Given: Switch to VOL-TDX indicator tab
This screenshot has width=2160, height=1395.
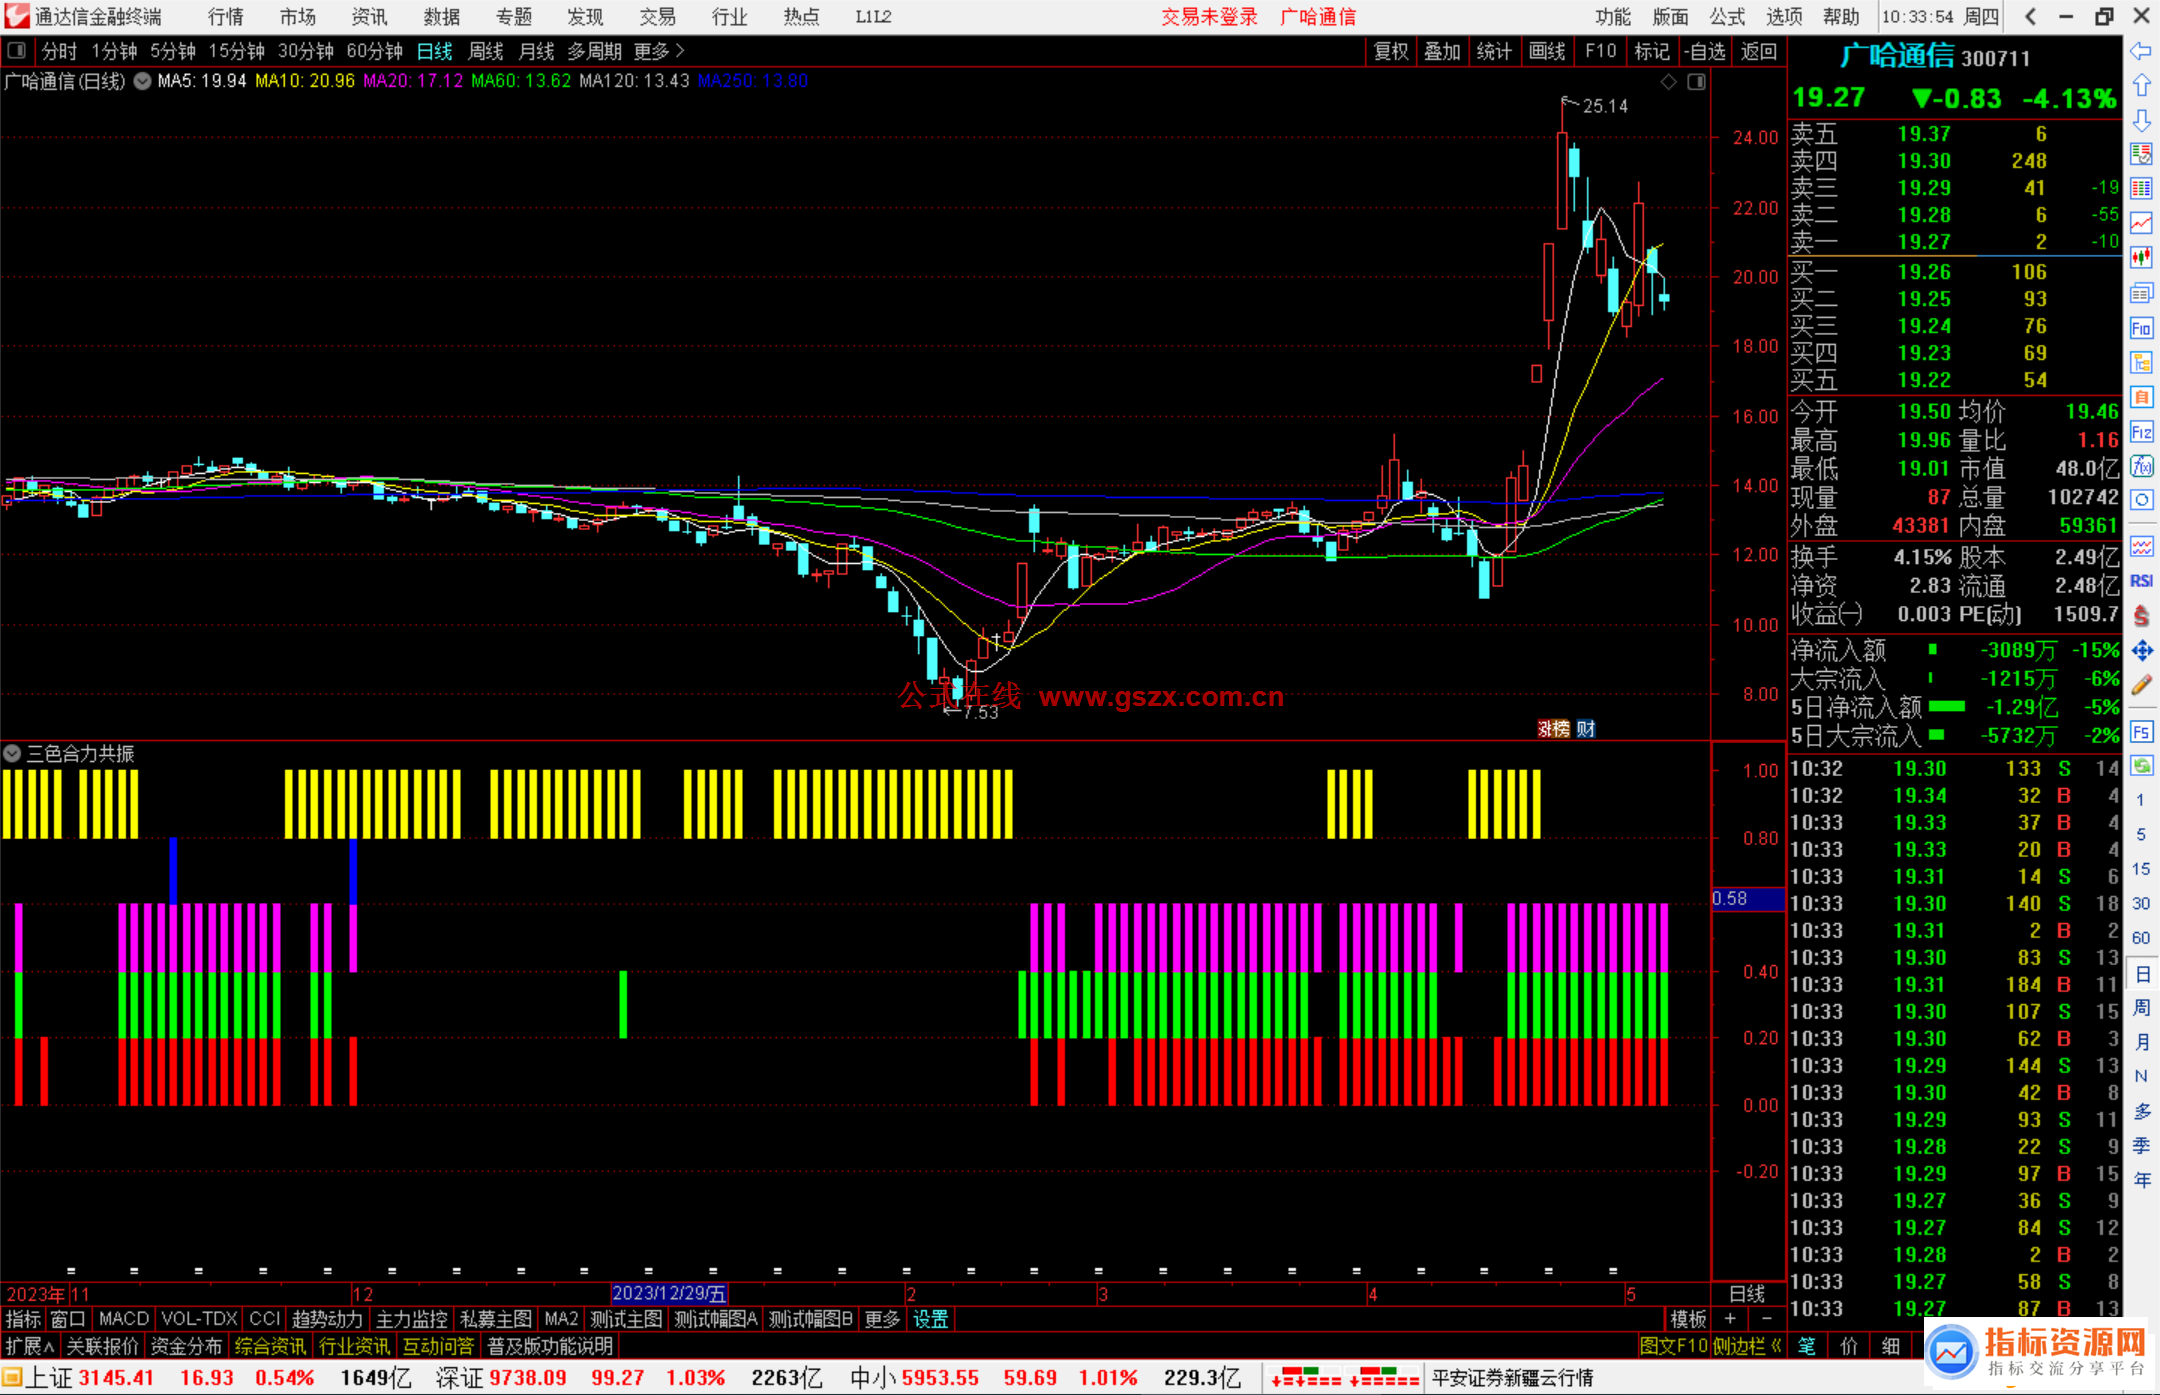Looking at the screenshot, I should point(199,1319).
